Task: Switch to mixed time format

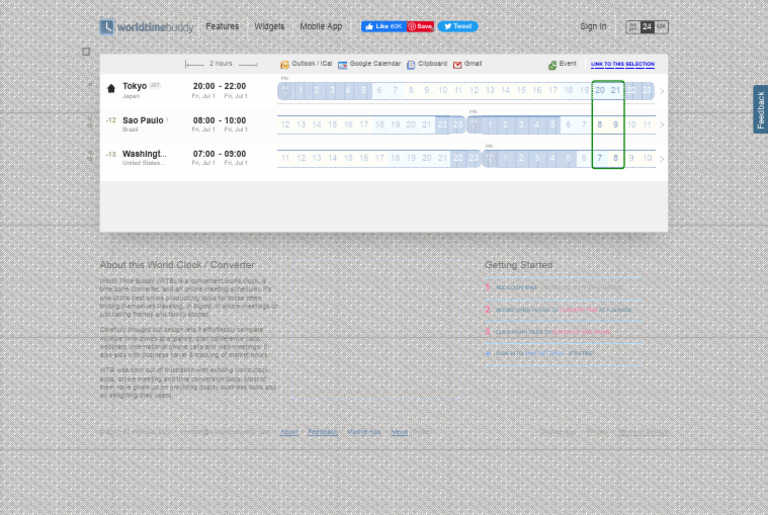Action: click(x=661, y=27)
